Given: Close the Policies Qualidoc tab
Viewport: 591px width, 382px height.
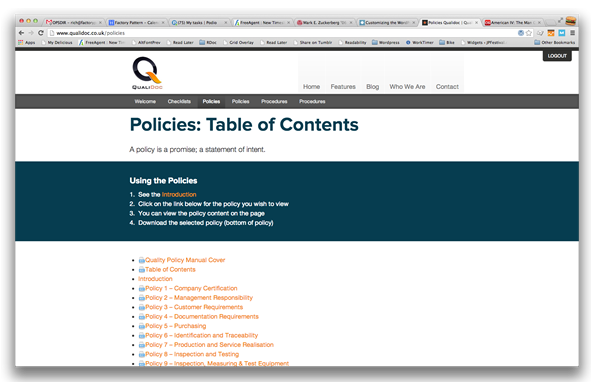Looking at the screenshot, I should click(476, 23).
